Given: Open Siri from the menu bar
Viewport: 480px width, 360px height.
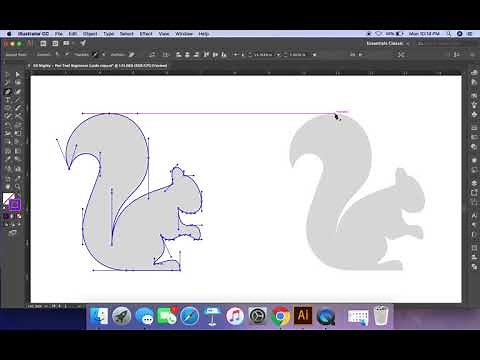Looking at the screenshot, I should pos(460,34).
